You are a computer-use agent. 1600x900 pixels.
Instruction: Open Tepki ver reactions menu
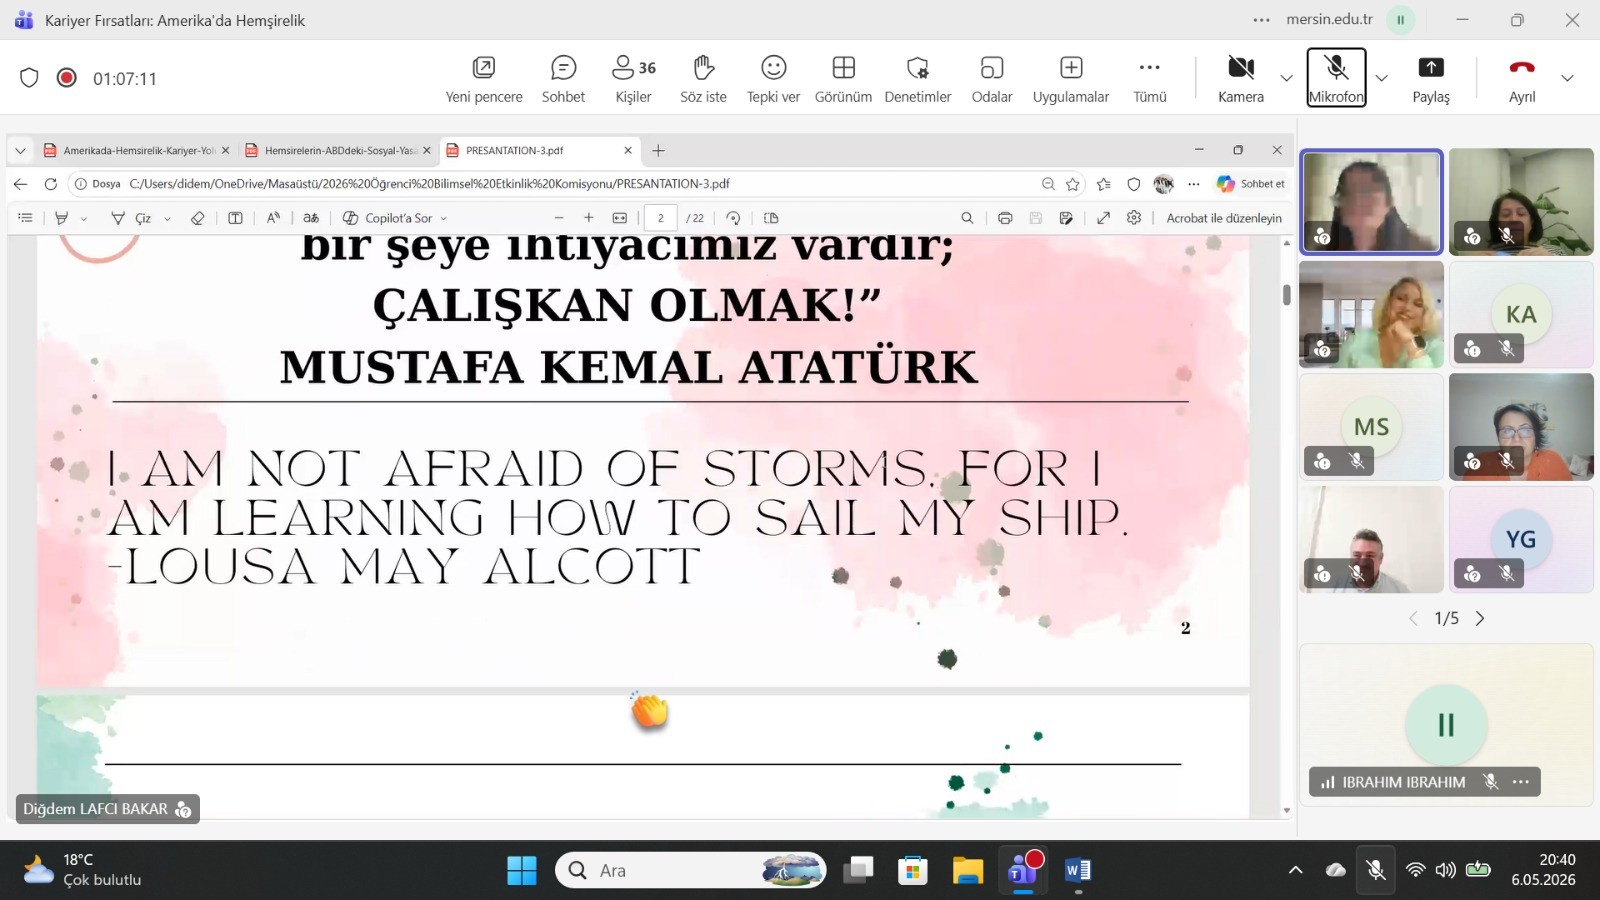click(x=773, y=79)
